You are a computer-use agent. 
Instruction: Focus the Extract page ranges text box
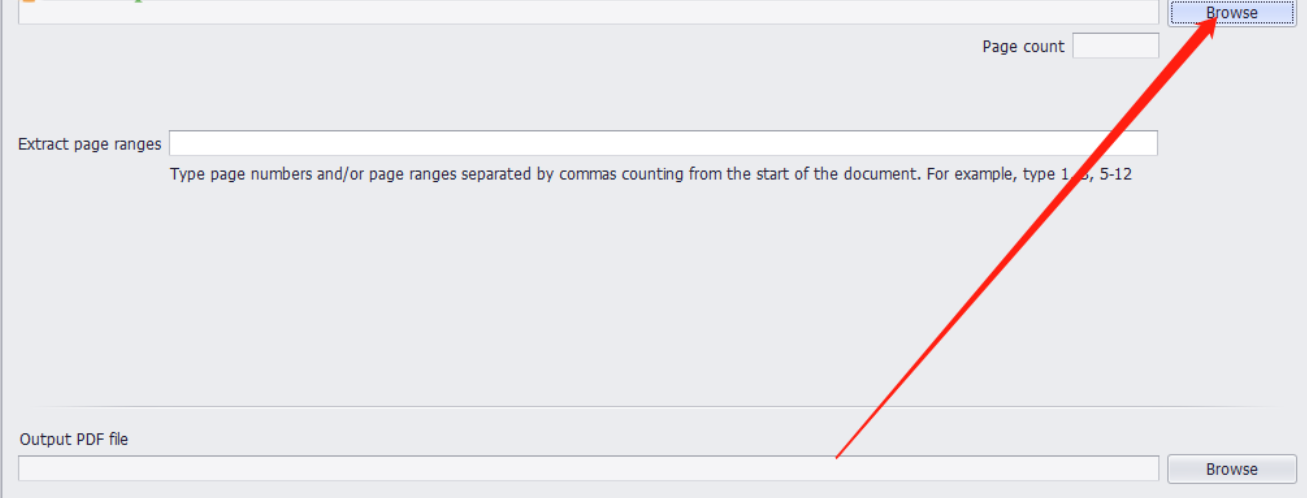tap(662, 143)
